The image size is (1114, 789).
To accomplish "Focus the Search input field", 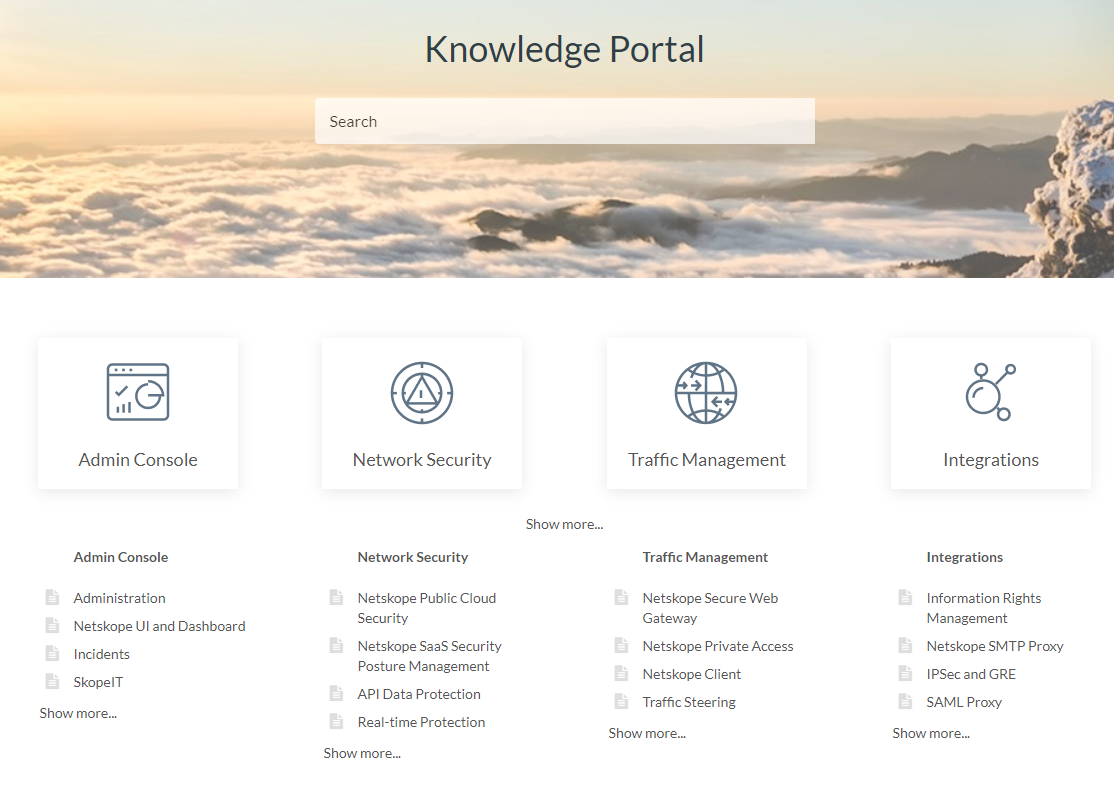I will click(565, 121).
